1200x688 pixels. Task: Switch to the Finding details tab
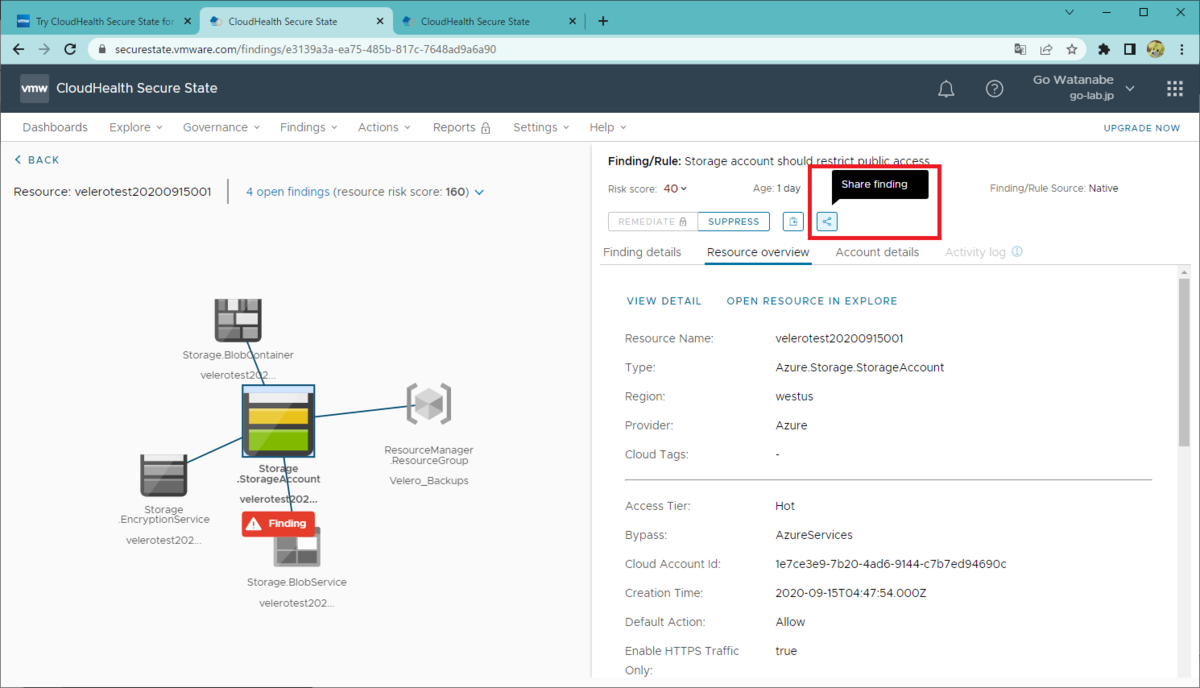tap(642, 252)
